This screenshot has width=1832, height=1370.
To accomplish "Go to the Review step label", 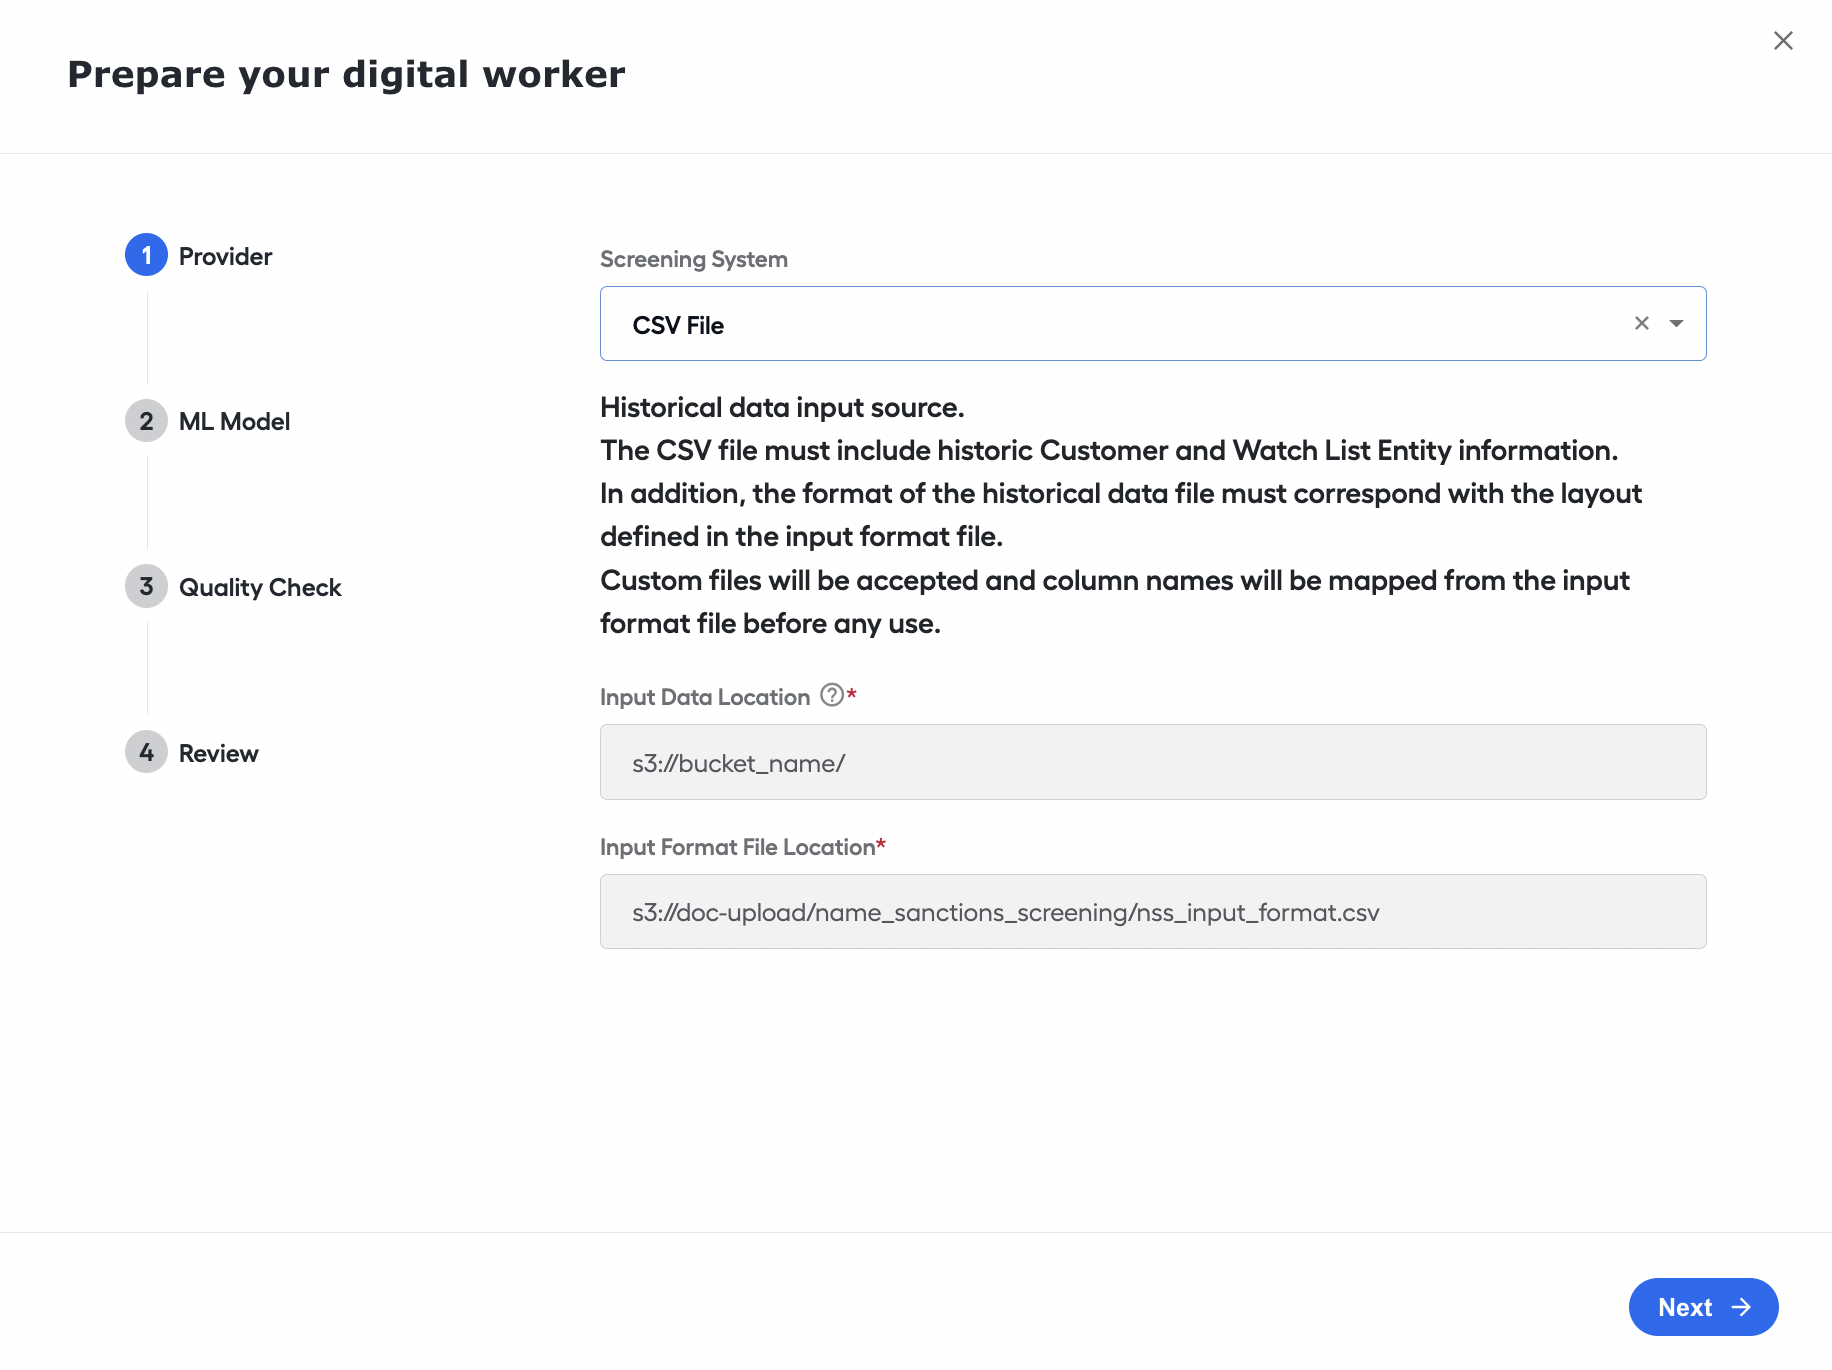I will [218, 754].
